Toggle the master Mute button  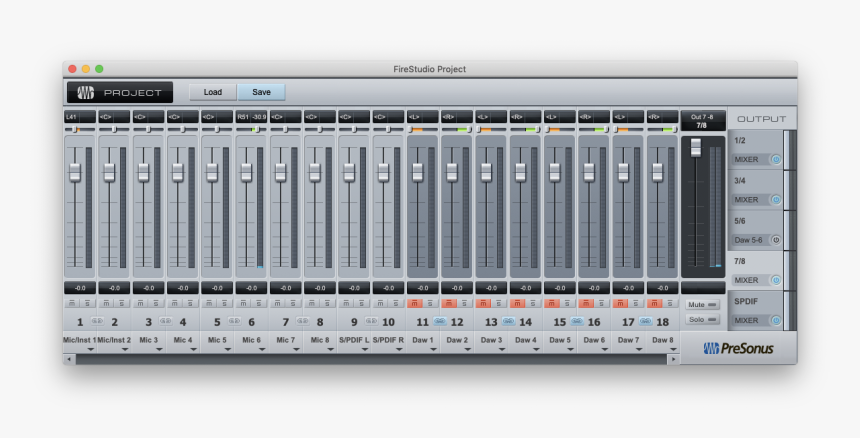(x=703, y=305)
